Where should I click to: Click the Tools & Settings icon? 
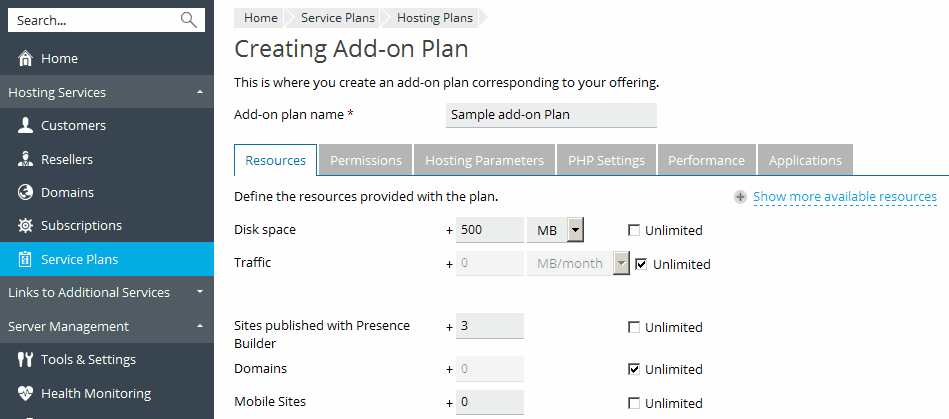(x=26, y=360)
